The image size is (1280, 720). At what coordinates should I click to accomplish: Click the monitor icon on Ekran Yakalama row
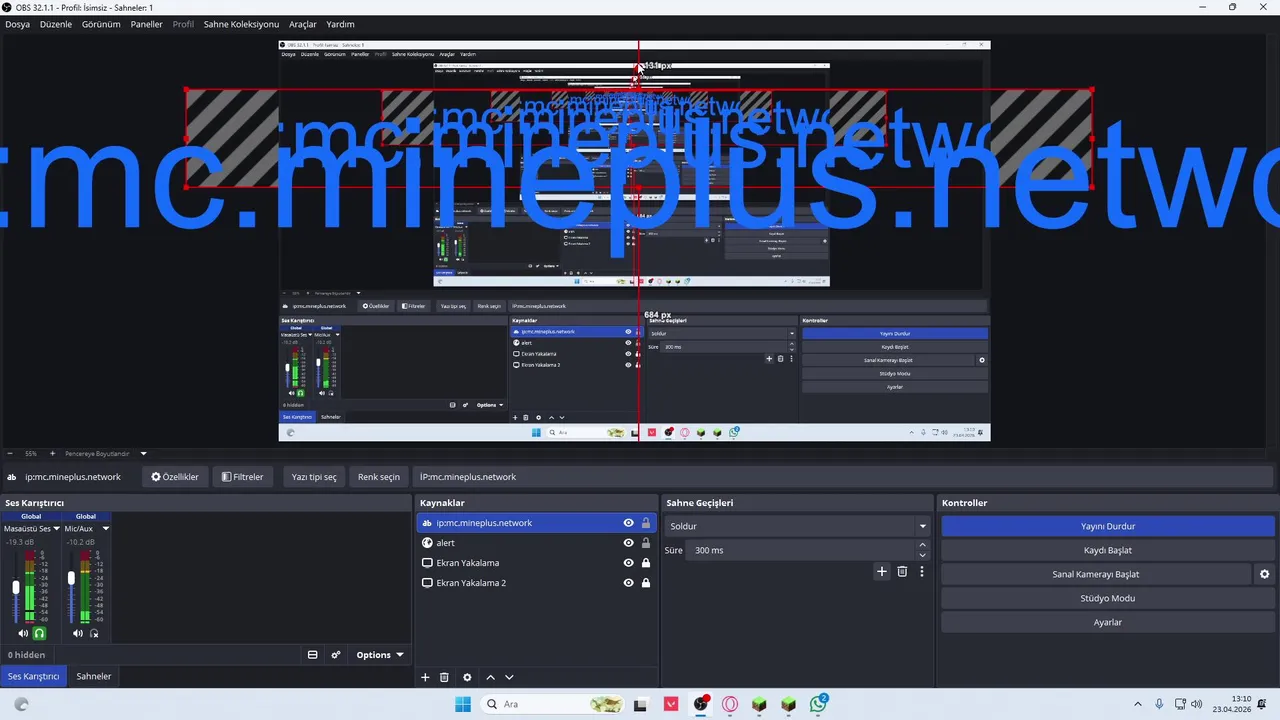[x=427, y=563]
